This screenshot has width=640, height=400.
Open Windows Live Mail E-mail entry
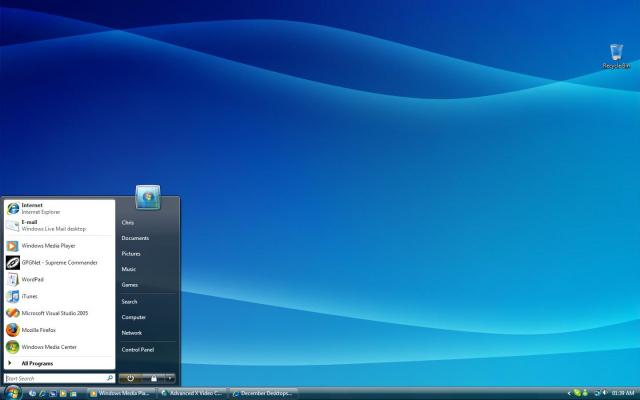59,225
